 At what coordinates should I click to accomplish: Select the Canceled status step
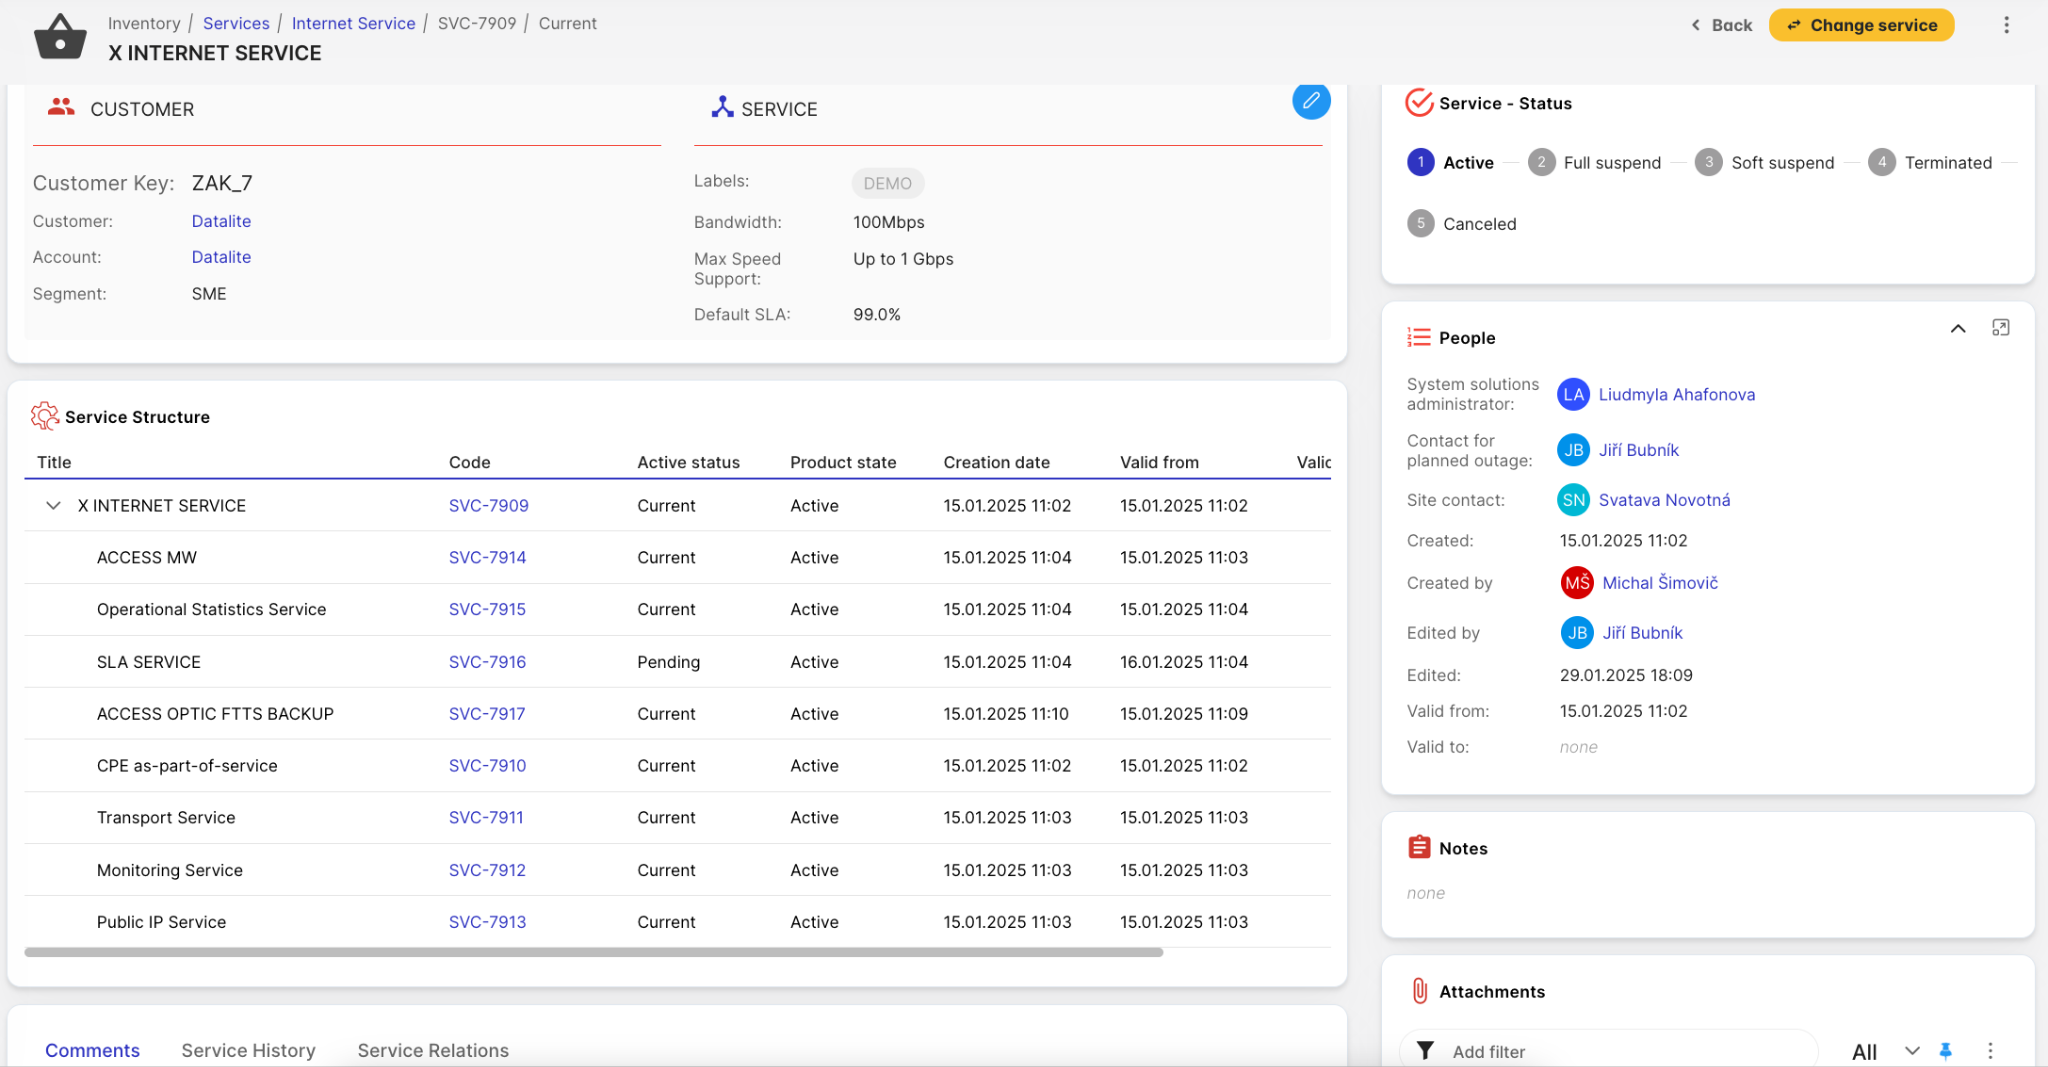click(x=1462, y=224)
